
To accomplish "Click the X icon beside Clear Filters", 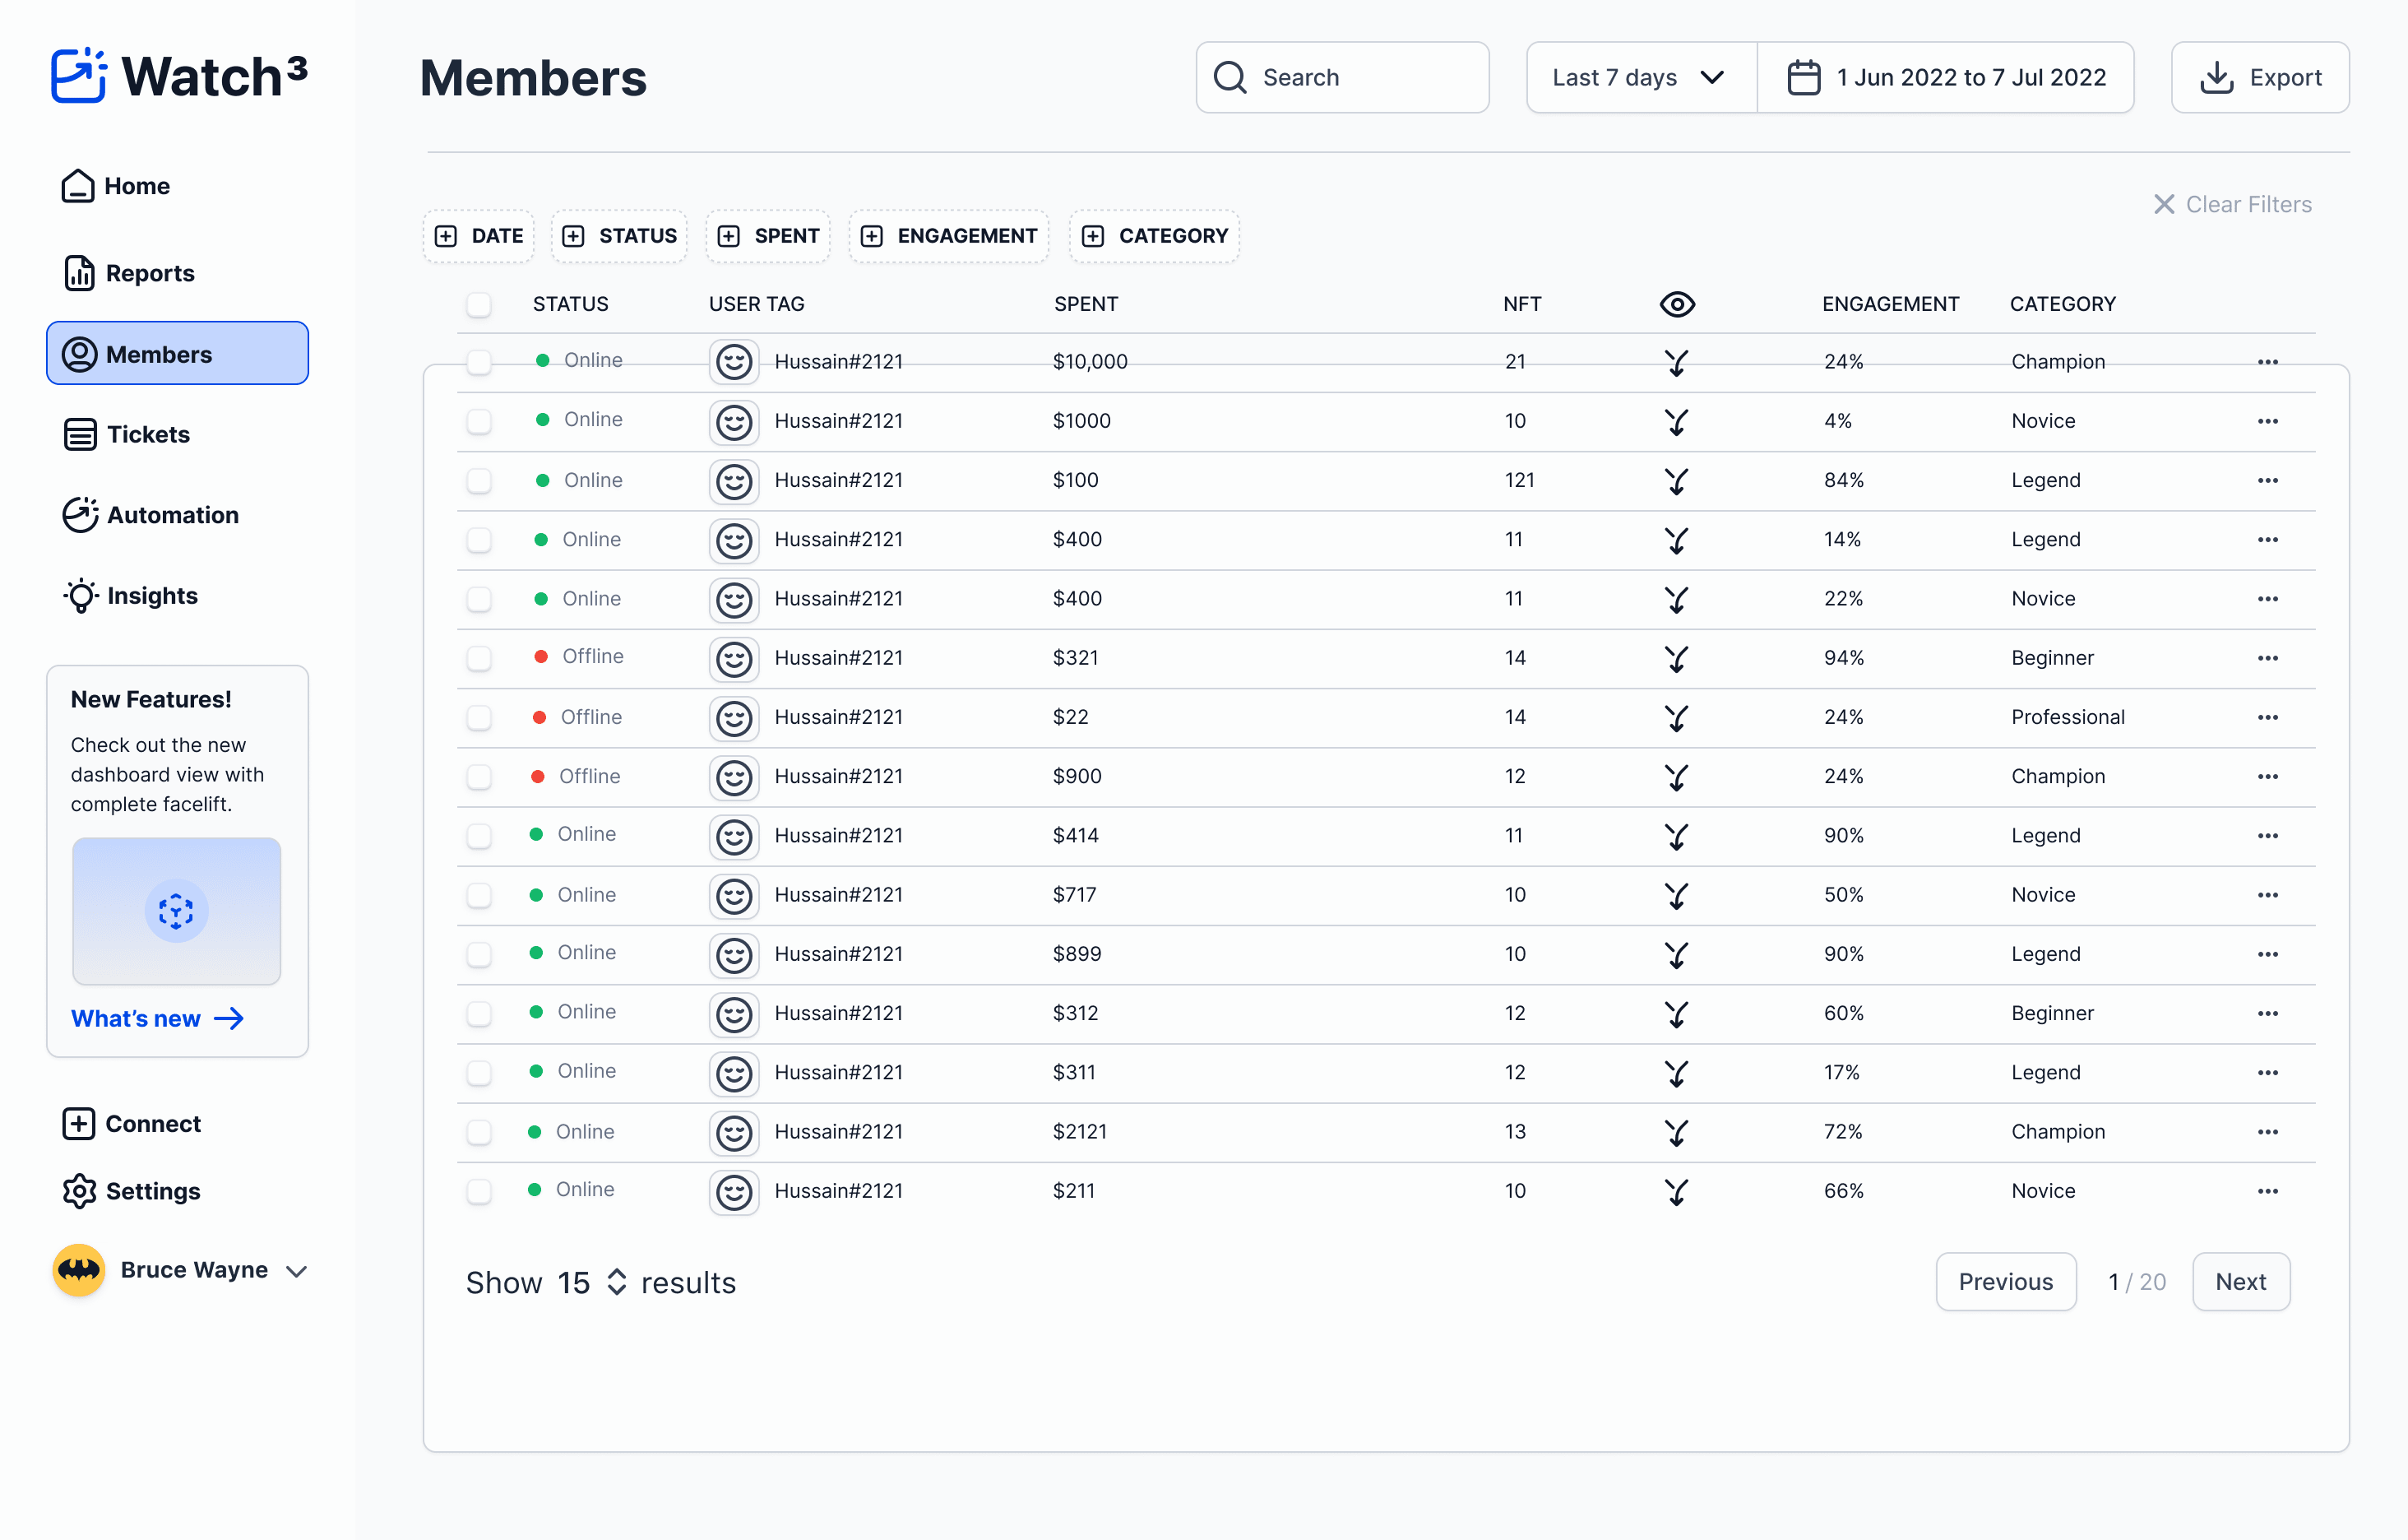I will [x=2164, y=204].
